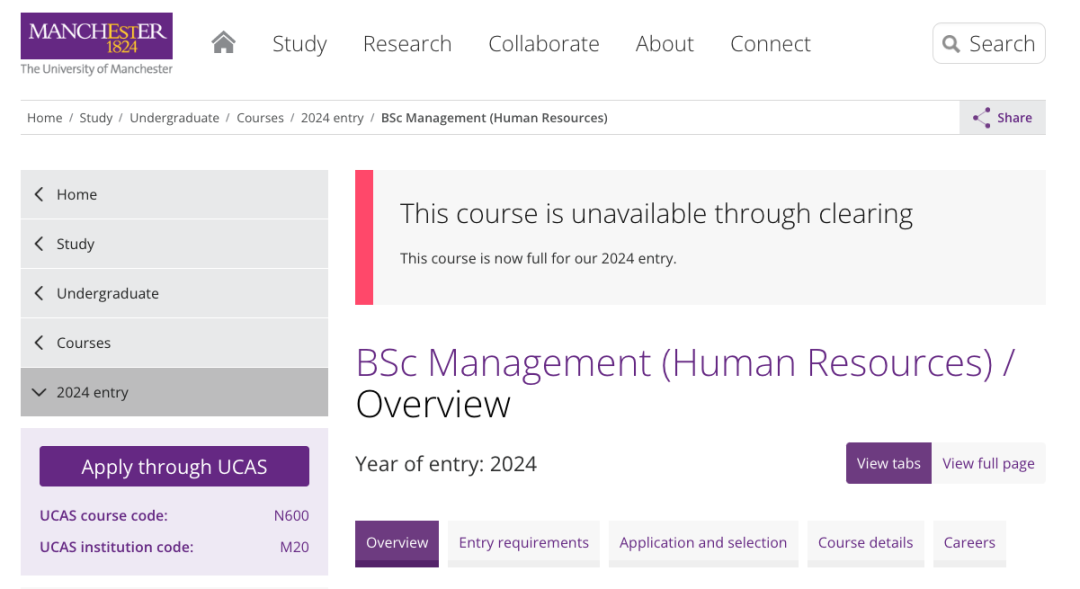Go back to Undergraduate in sidebar
Viewport: 1080px width, 589px height.
(x=174, y=293)
